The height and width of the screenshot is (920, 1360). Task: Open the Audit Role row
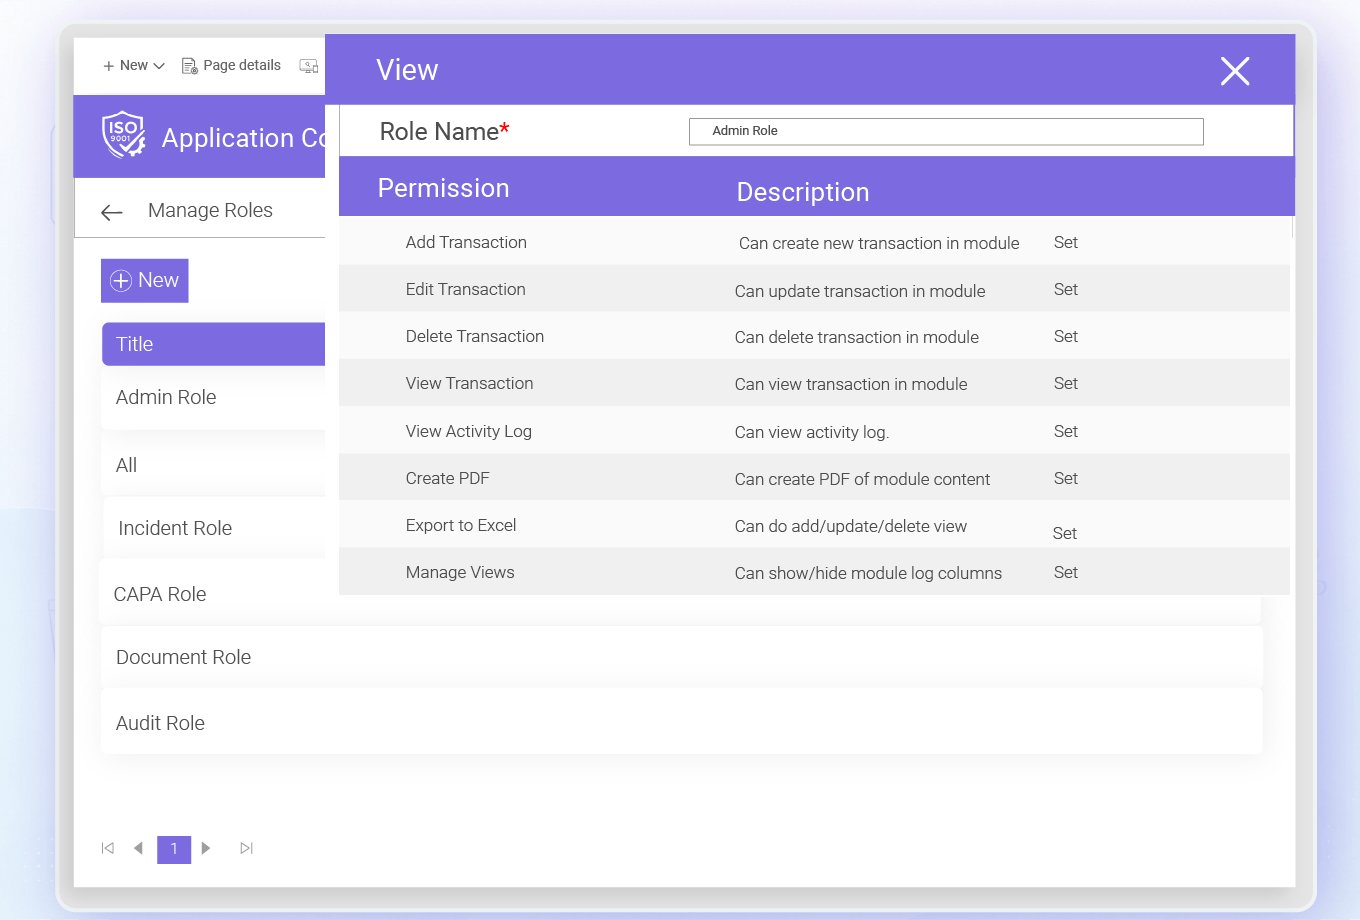pos(681,723)
